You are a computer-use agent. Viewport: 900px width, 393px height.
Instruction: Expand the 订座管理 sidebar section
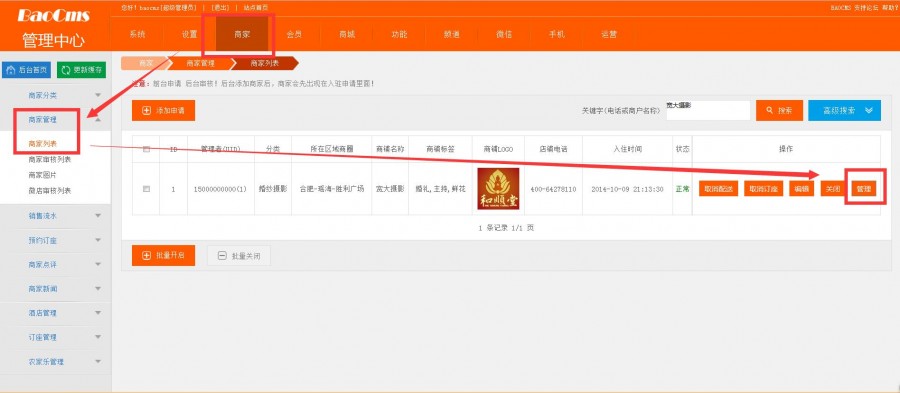55,337
